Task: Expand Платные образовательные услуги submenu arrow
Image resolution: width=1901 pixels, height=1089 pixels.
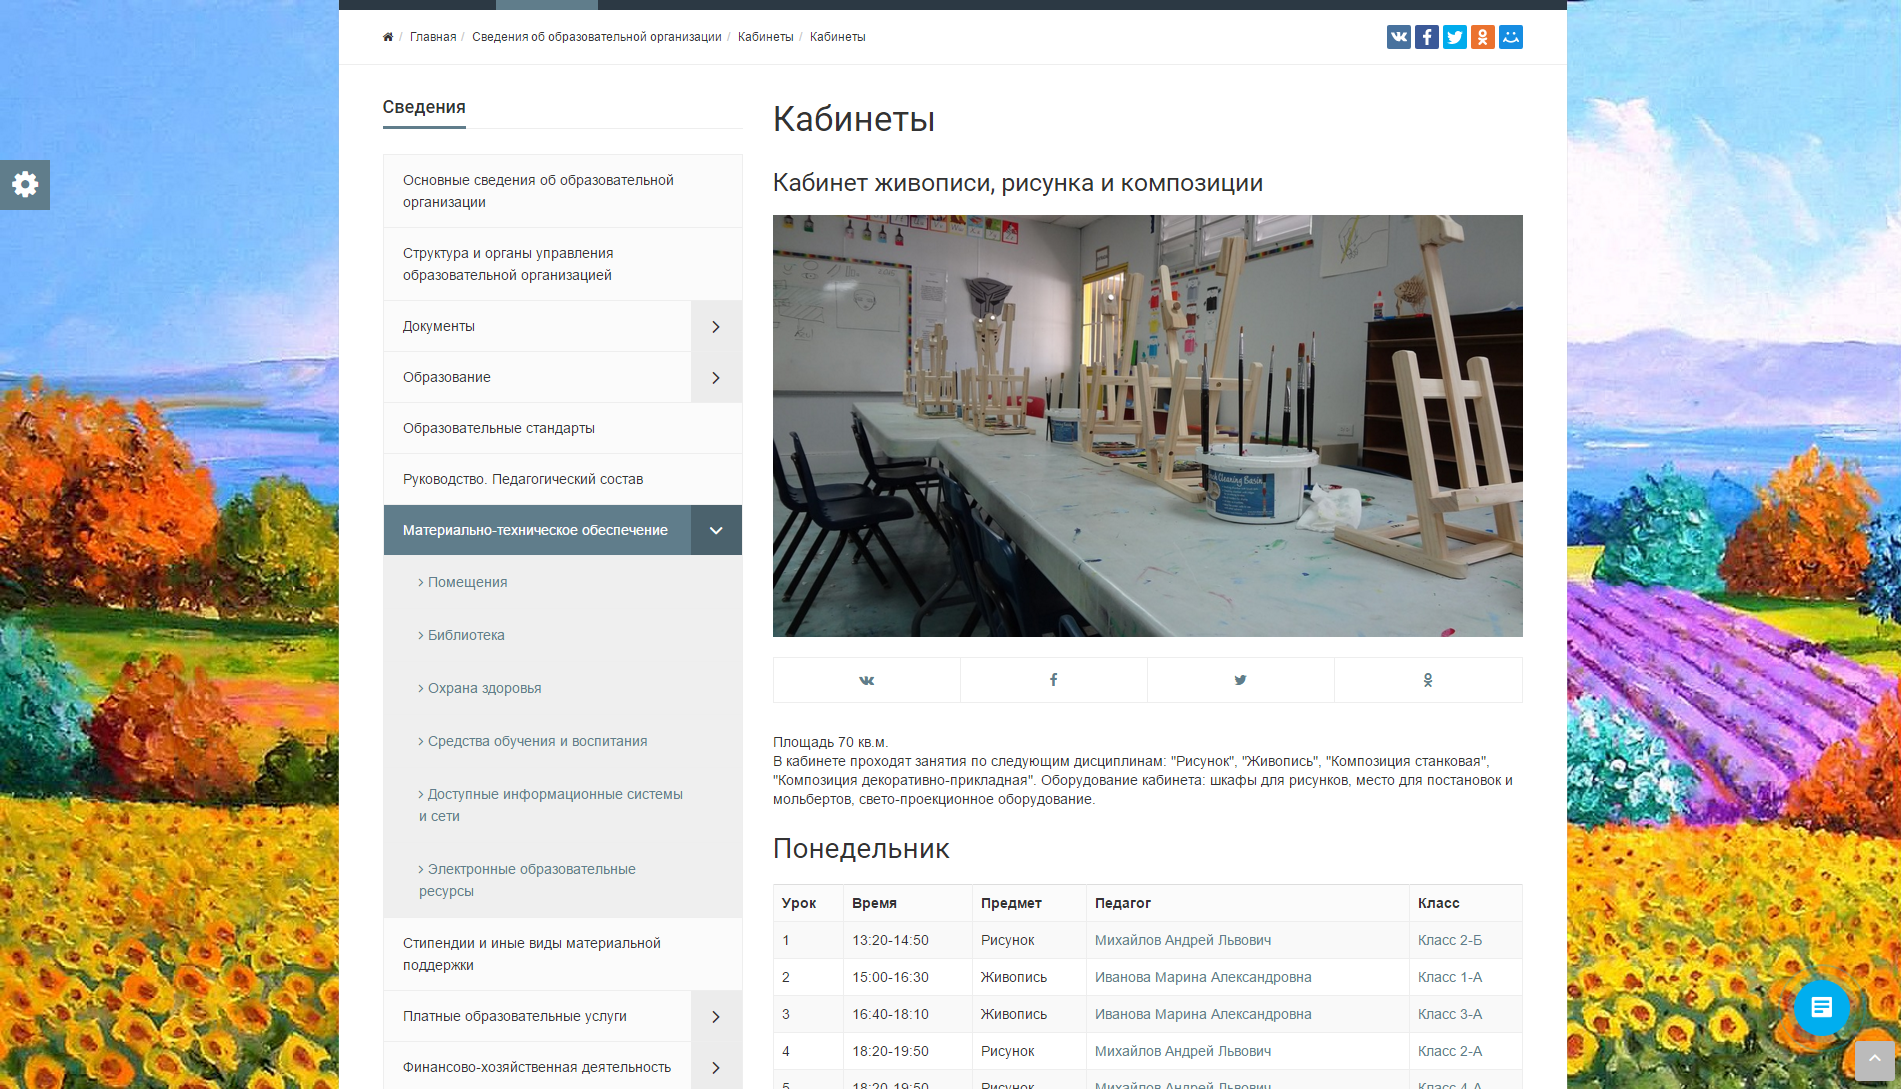Action: coord(716,1017)
